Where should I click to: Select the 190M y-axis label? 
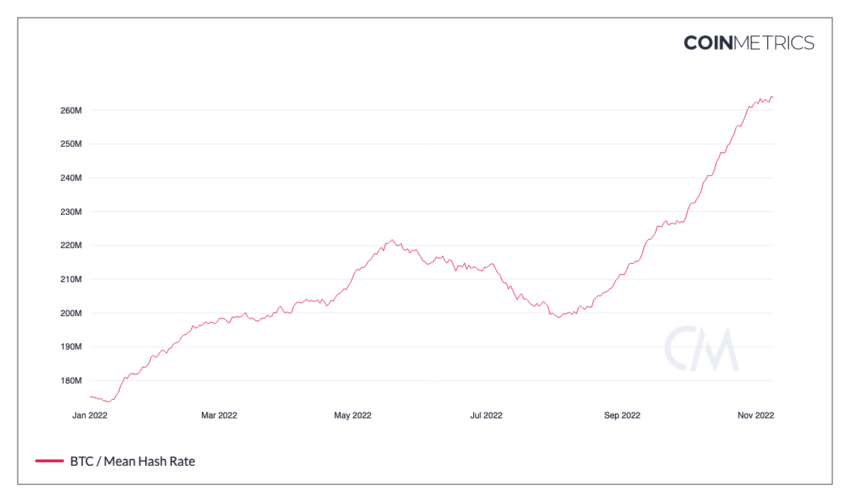tap(70, 347)
